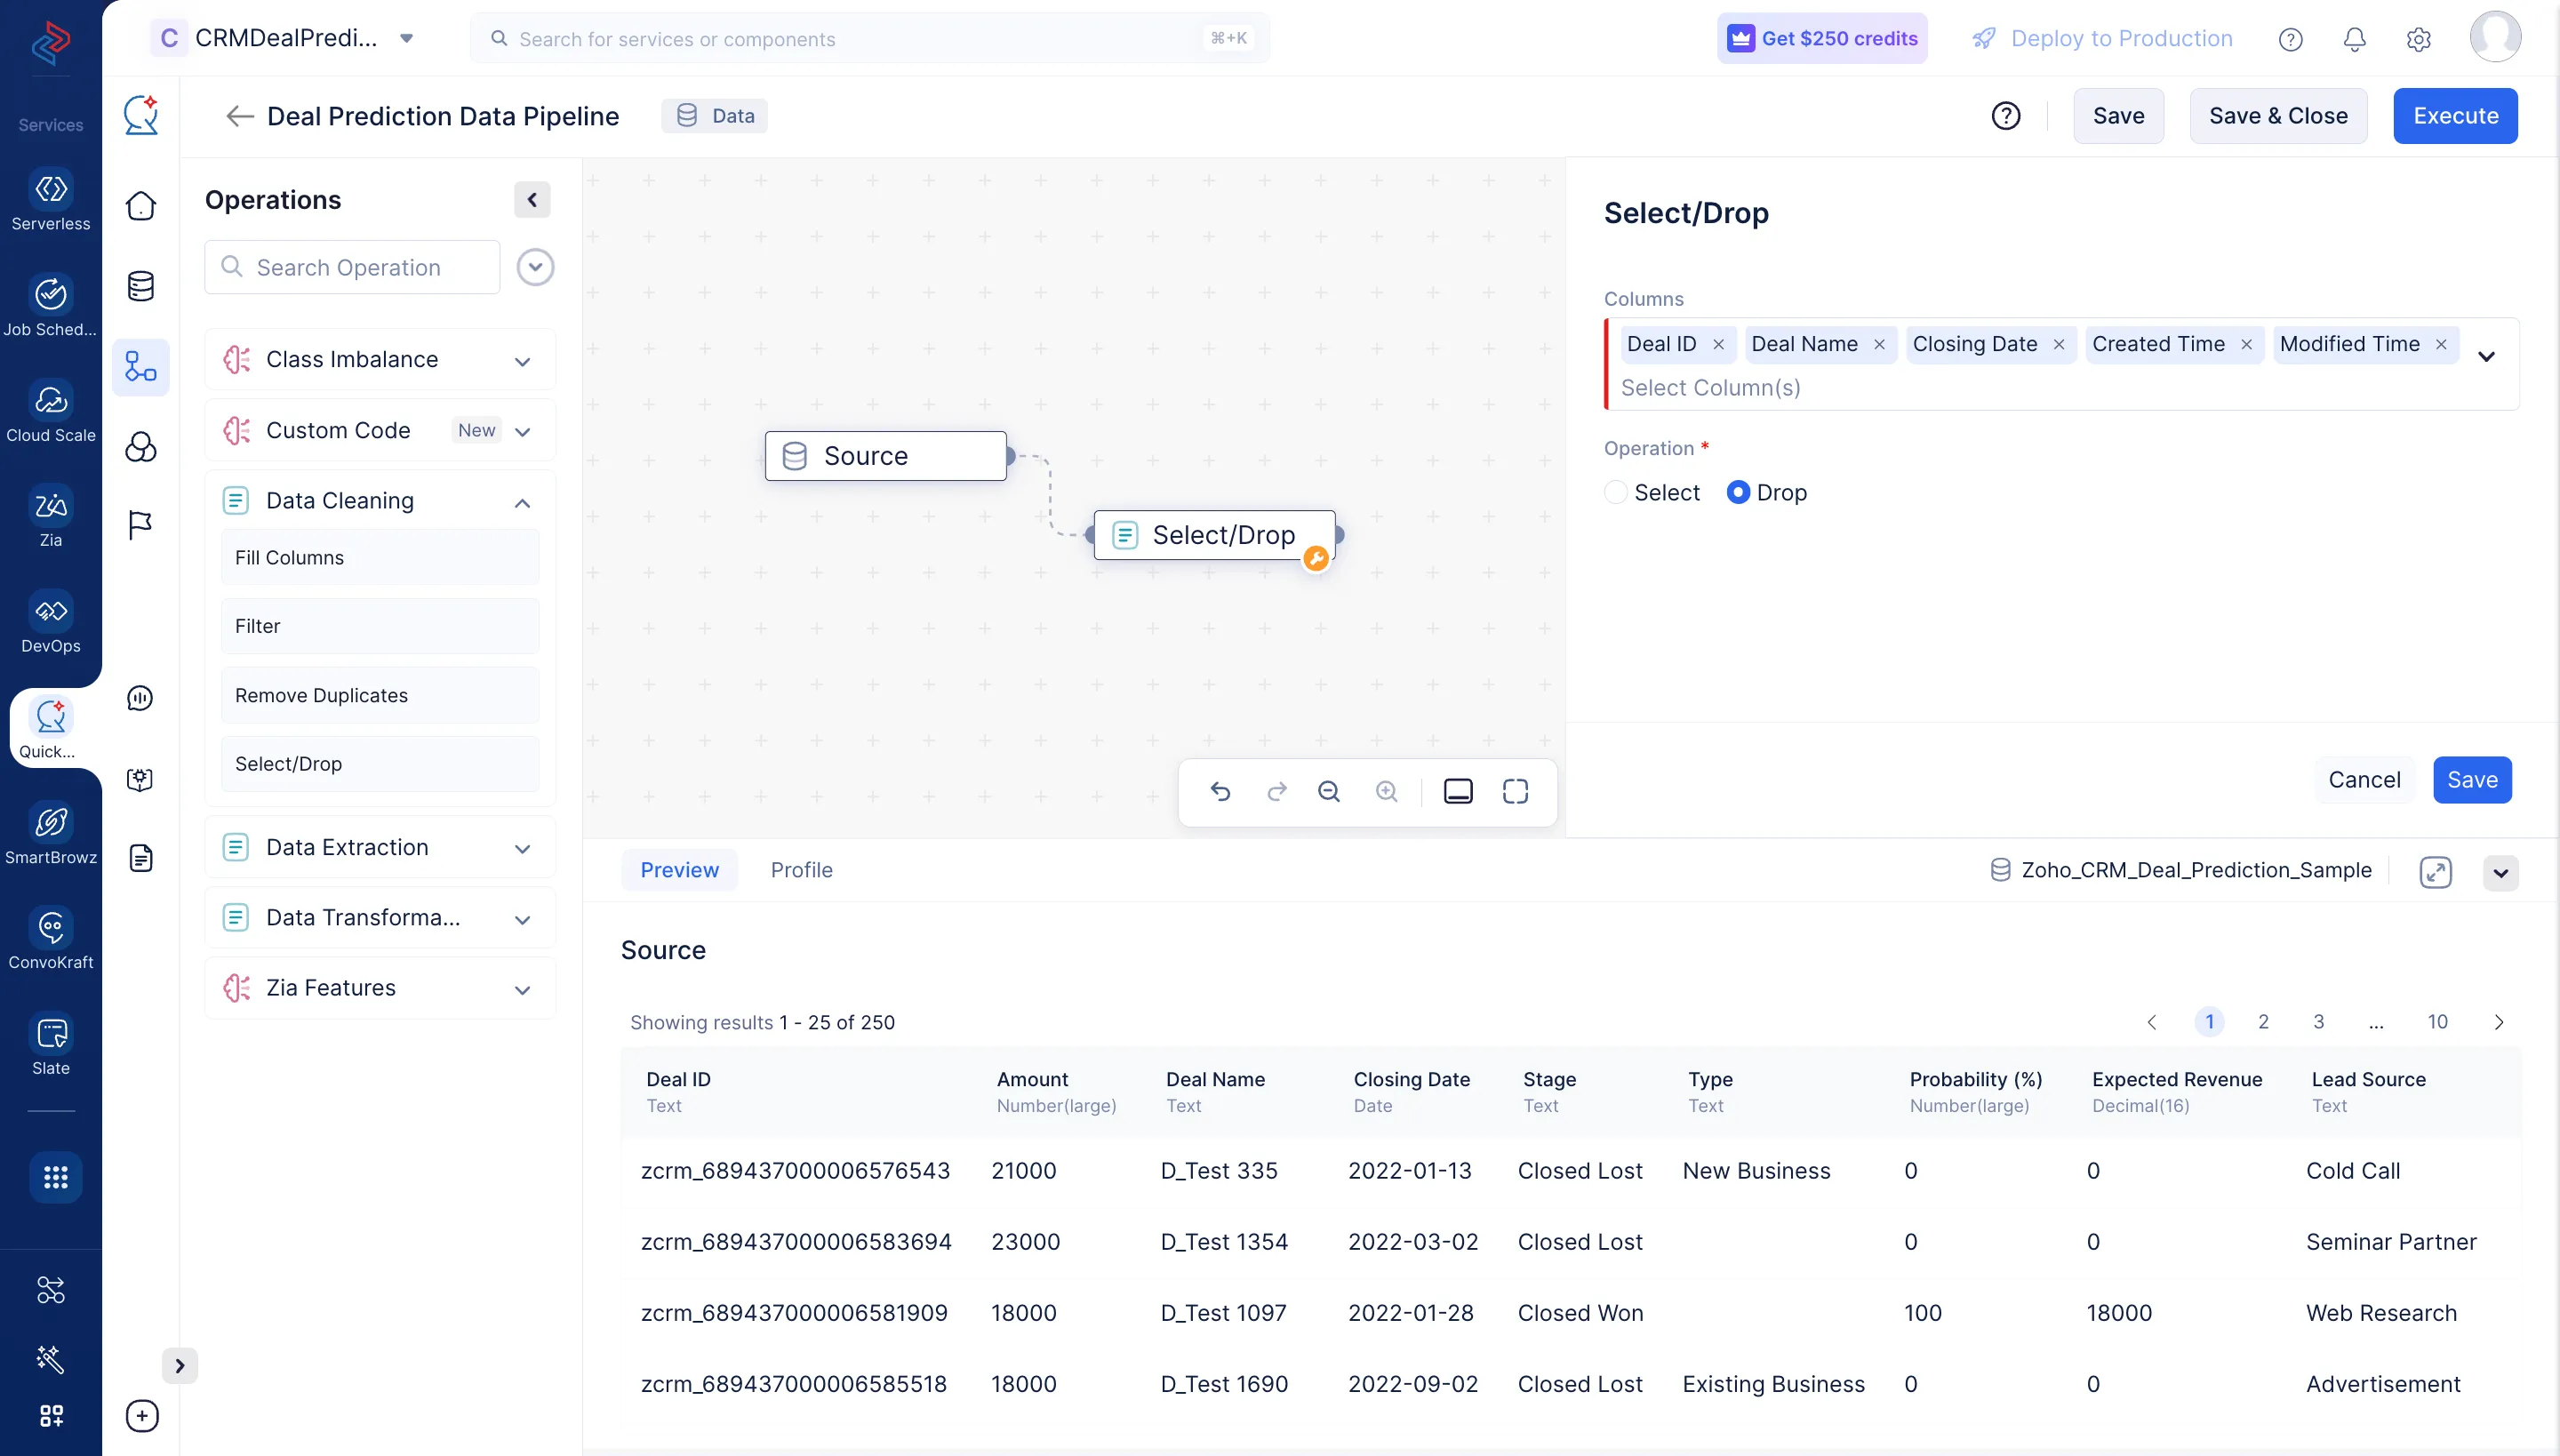Click the fit-to-screen canvas icon
Screen dimensions: 2560x1456
(x=1515, y=792)
